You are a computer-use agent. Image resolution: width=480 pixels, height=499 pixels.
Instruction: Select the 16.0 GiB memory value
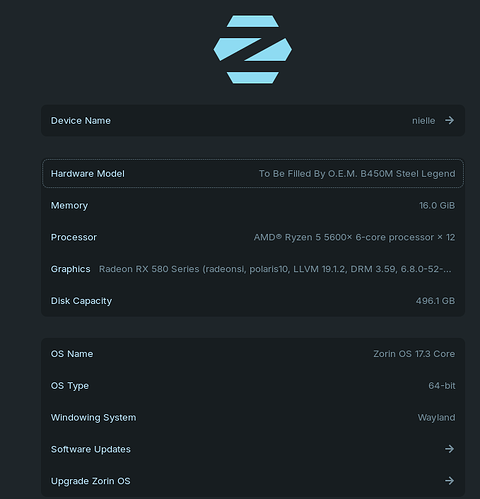(437, 205)
